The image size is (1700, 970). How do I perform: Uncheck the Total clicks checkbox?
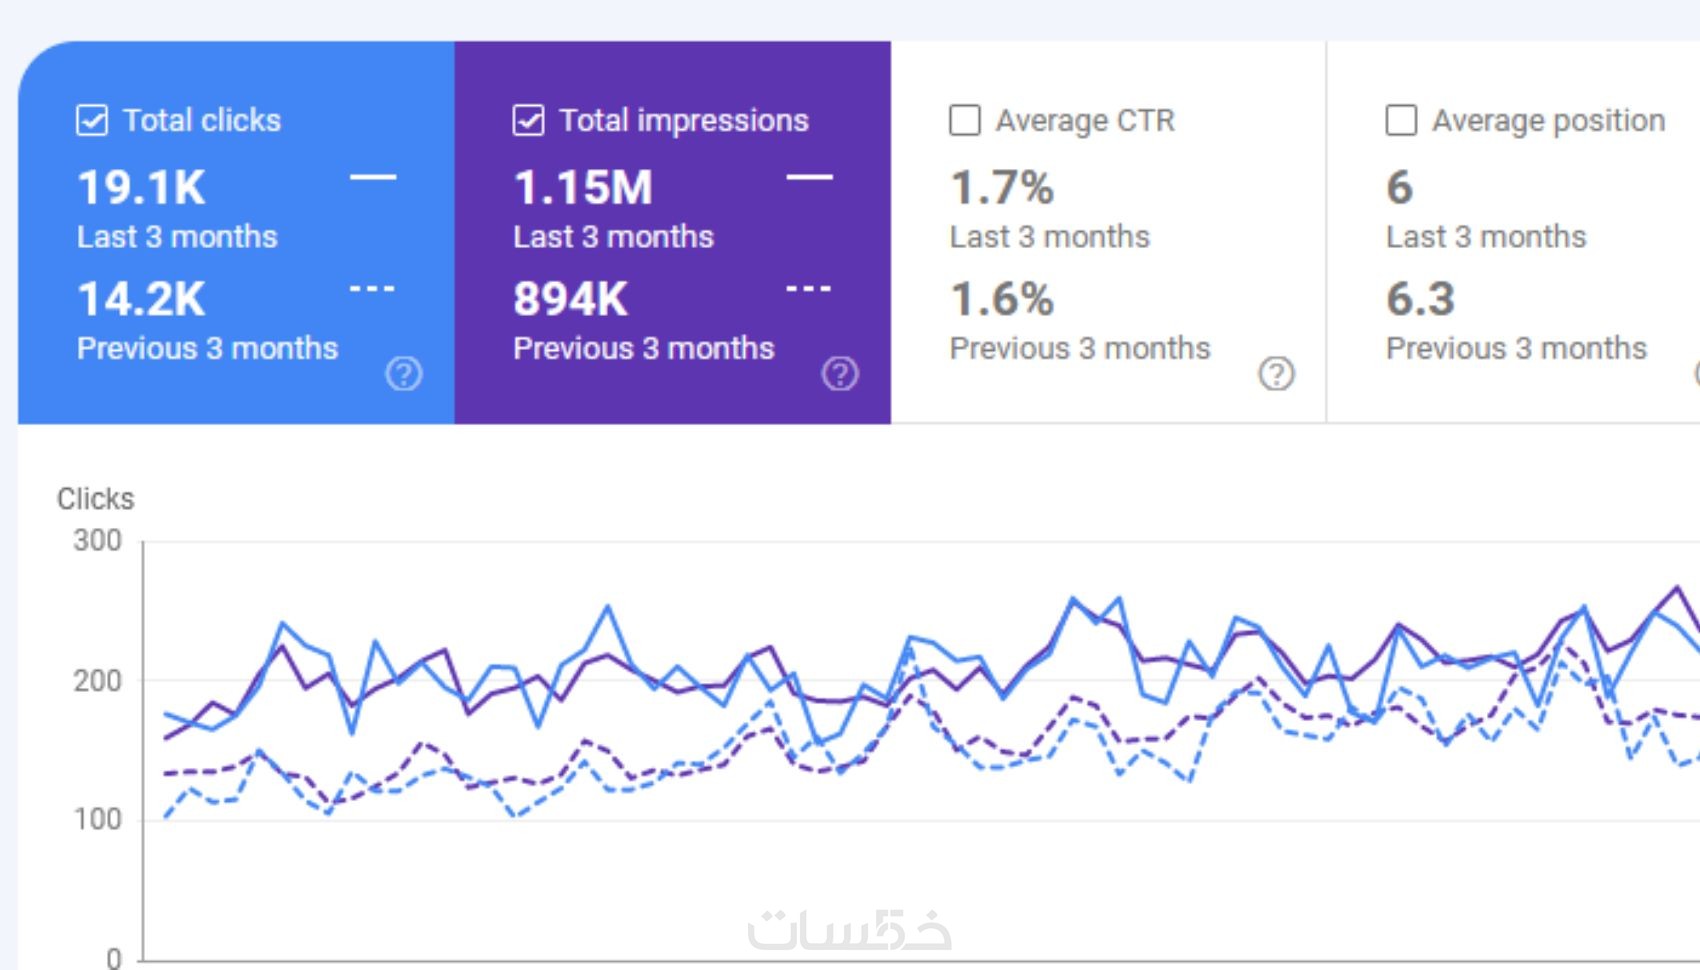pyautogui.click(x=92, y=121)
